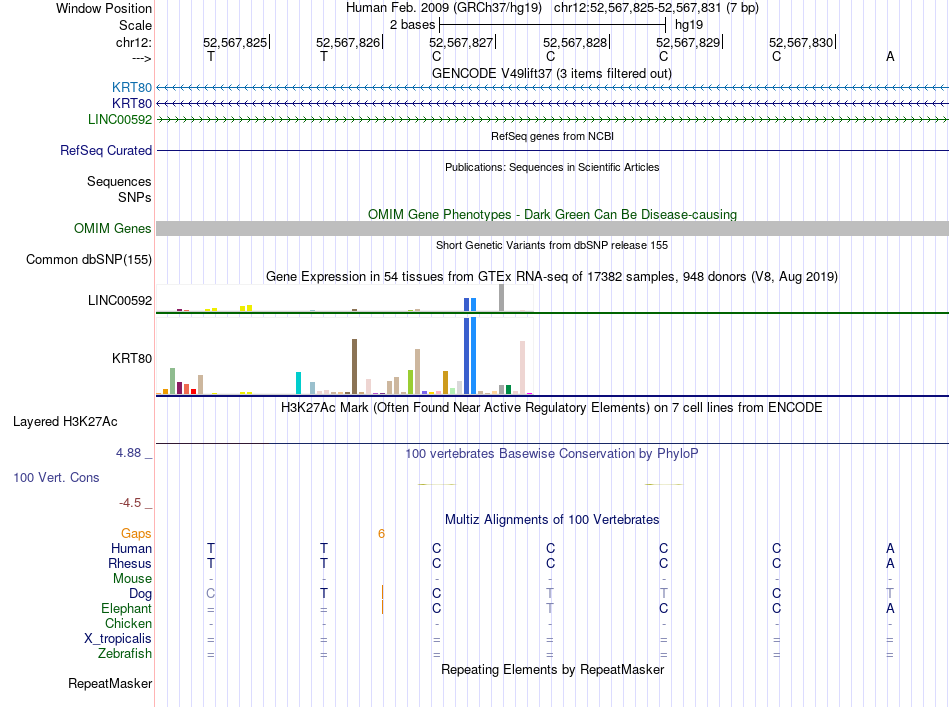
Task: Click the GENCODE V49lift37 track title
Action: click(x=551, y=73)
